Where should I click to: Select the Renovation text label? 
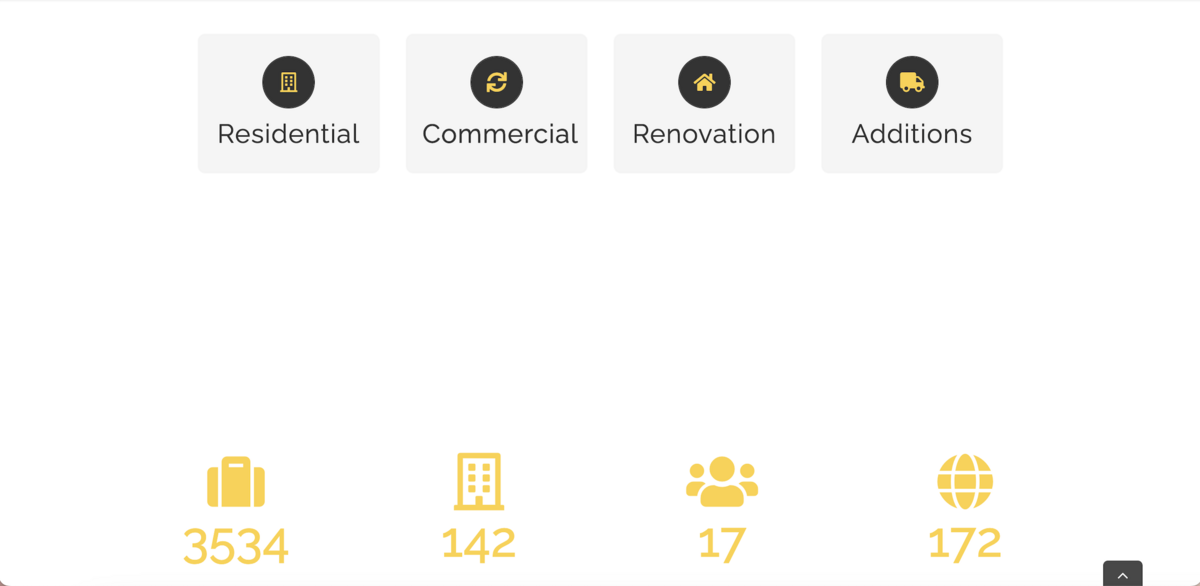pyautogui.click(x=704, y=134)
